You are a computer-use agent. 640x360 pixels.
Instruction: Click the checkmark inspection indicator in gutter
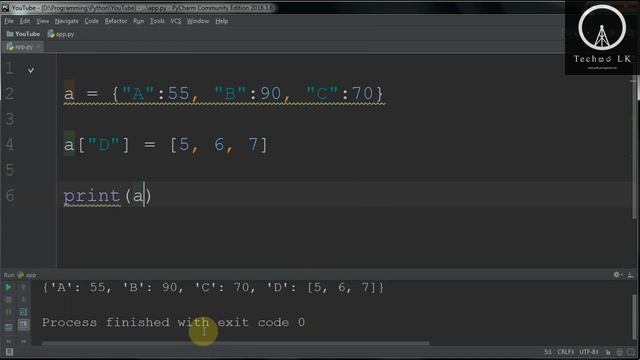pyautogui.click(x=31, y=70)
